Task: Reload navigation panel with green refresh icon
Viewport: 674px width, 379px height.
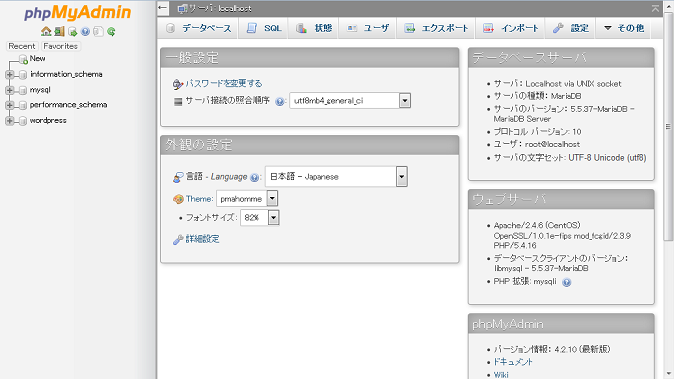Action: 111,31
